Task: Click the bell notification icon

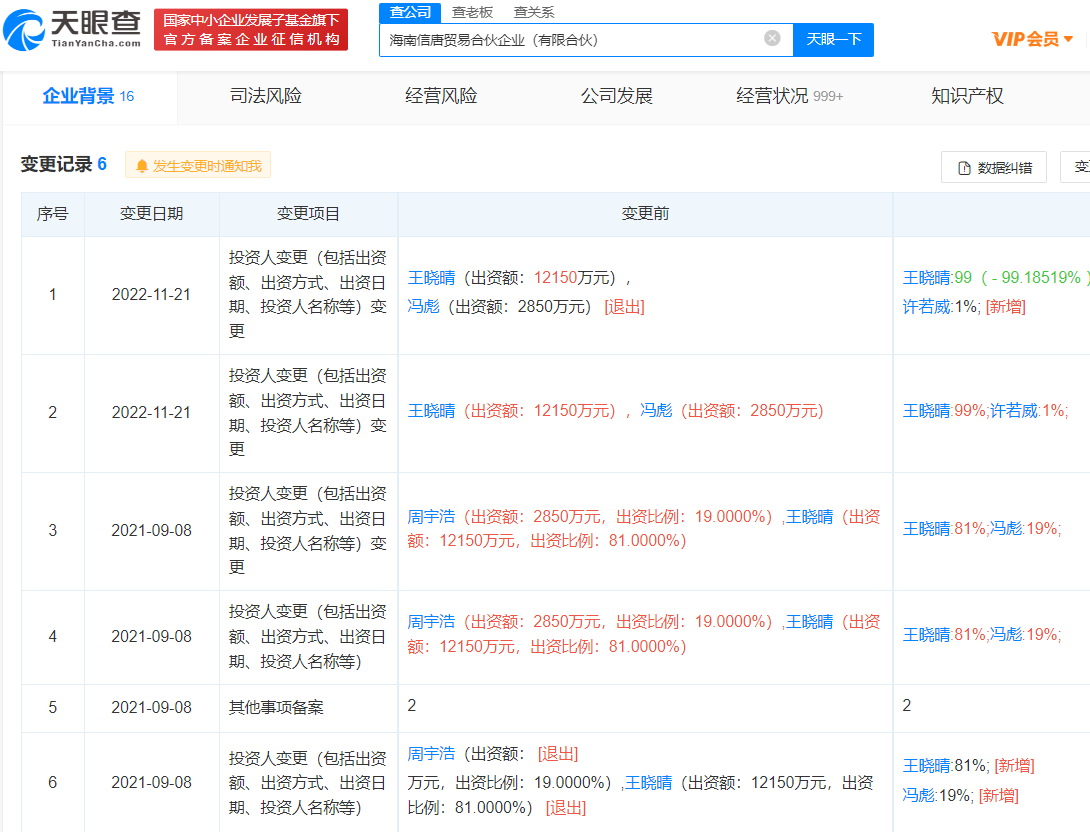Action: click(x=141, y=166)
